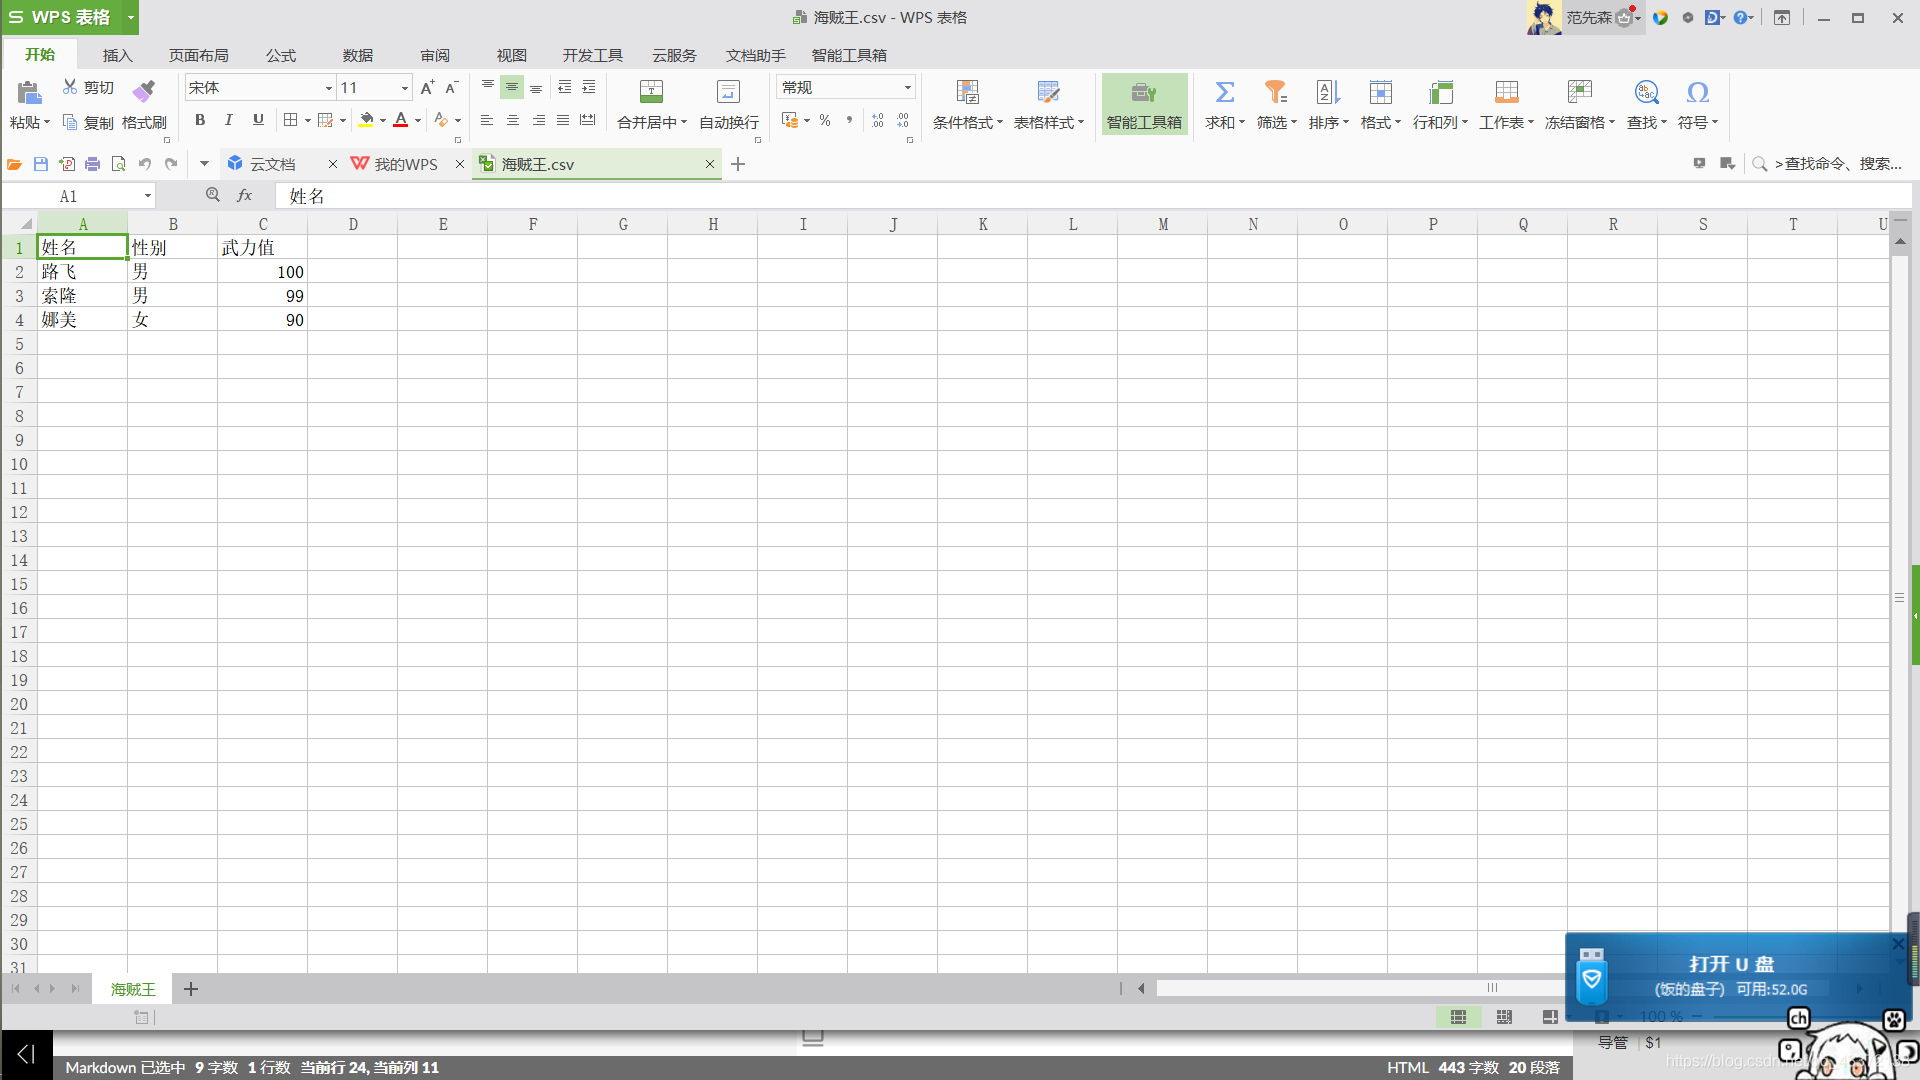Click the Format Painter brush icon
The image size is (1920, 1080).
[x=144, y=91]
